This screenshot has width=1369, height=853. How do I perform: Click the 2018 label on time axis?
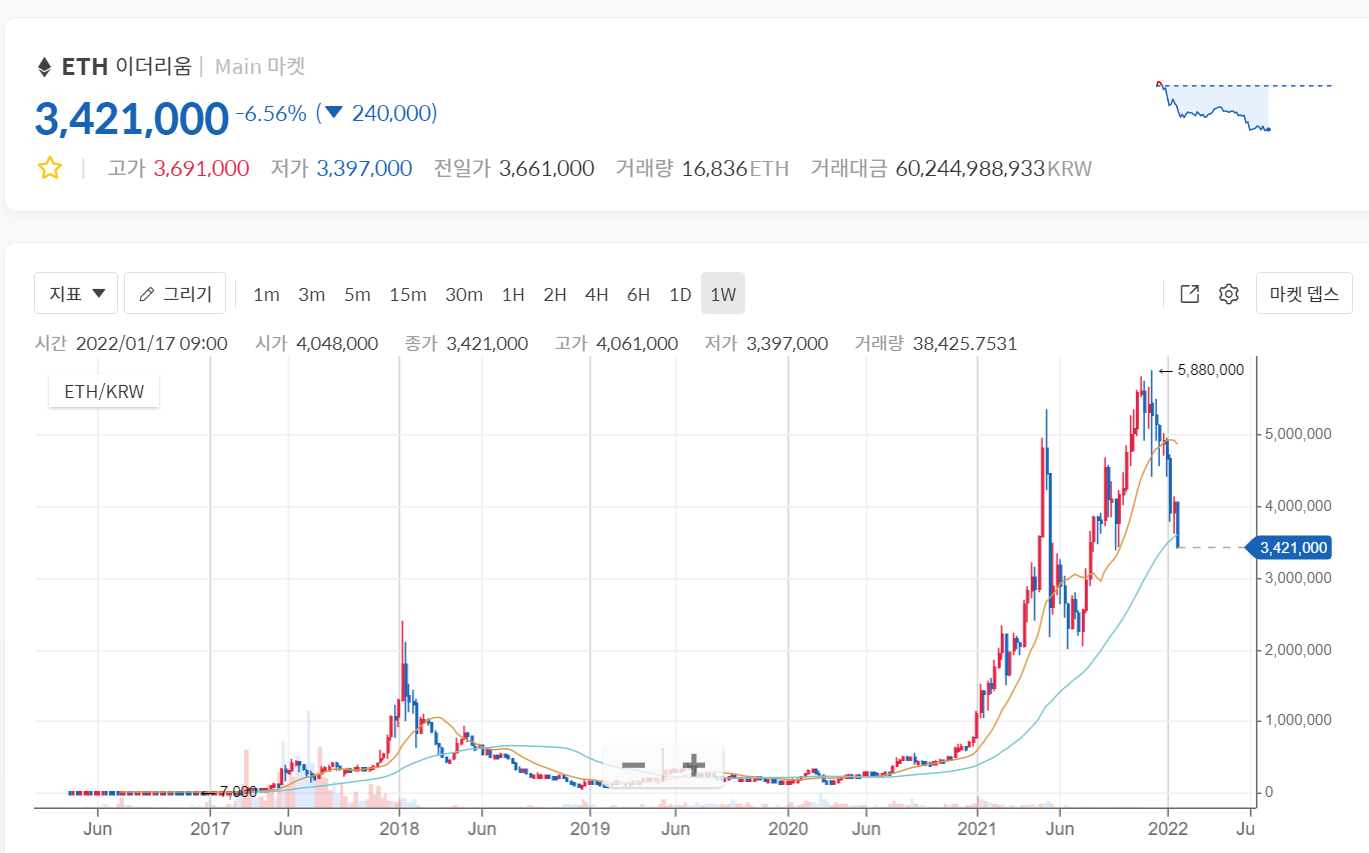click(399, 828)
